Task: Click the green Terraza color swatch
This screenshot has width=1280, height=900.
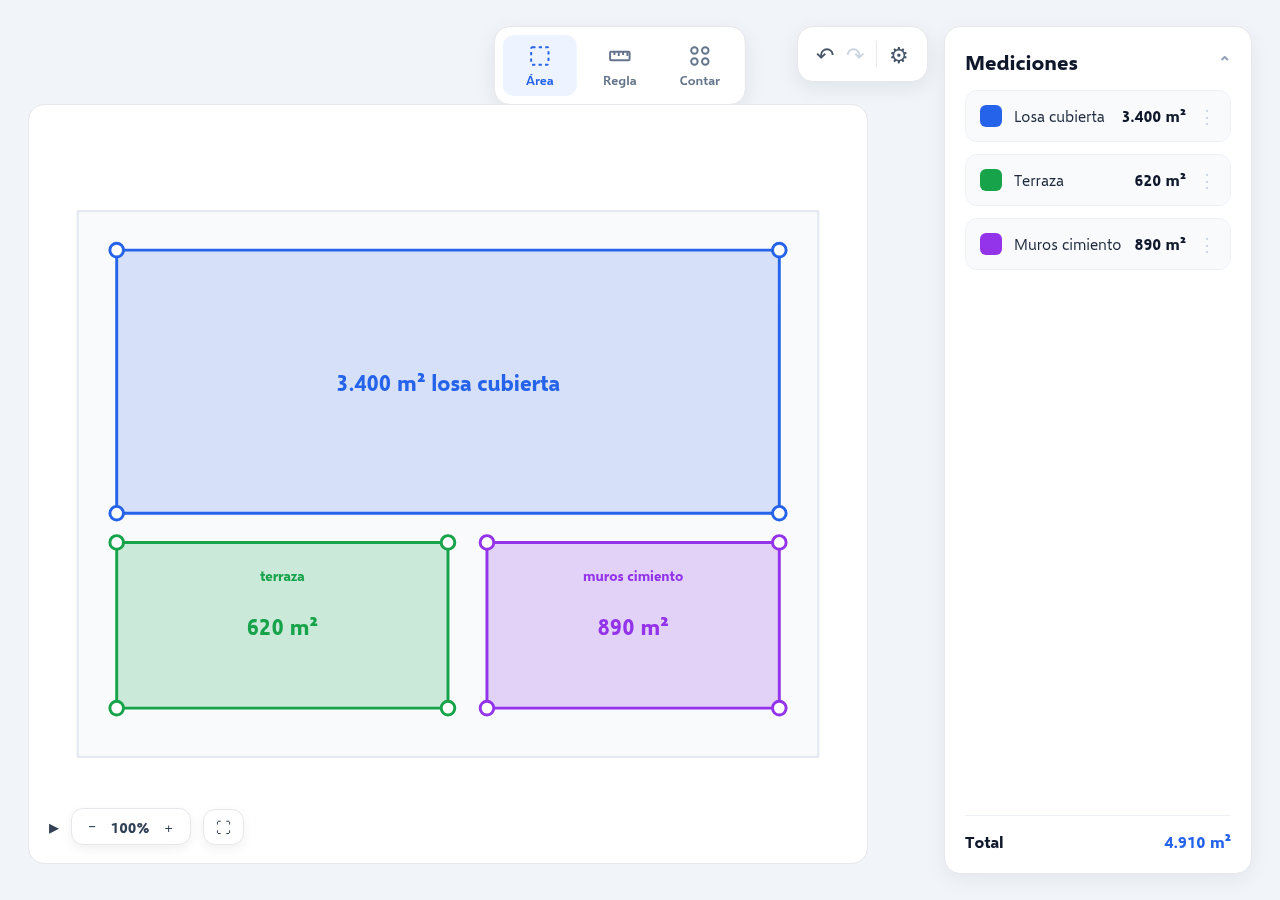Action: (x=991, y=180)
